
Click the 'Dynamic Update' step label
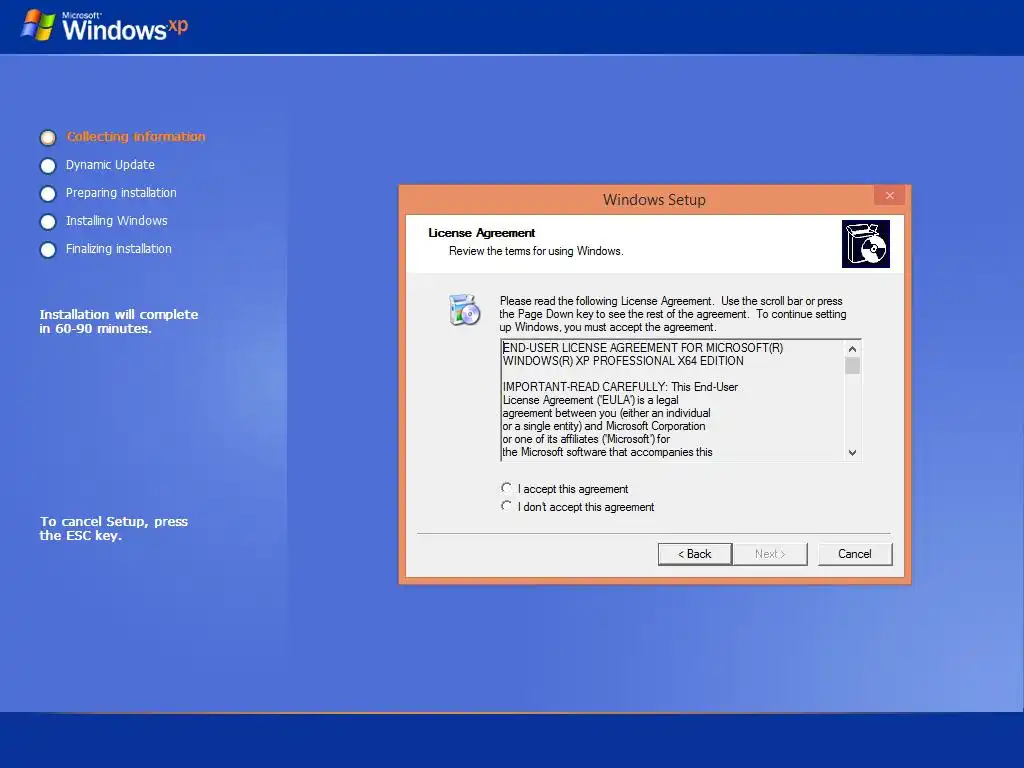[110, 165]
